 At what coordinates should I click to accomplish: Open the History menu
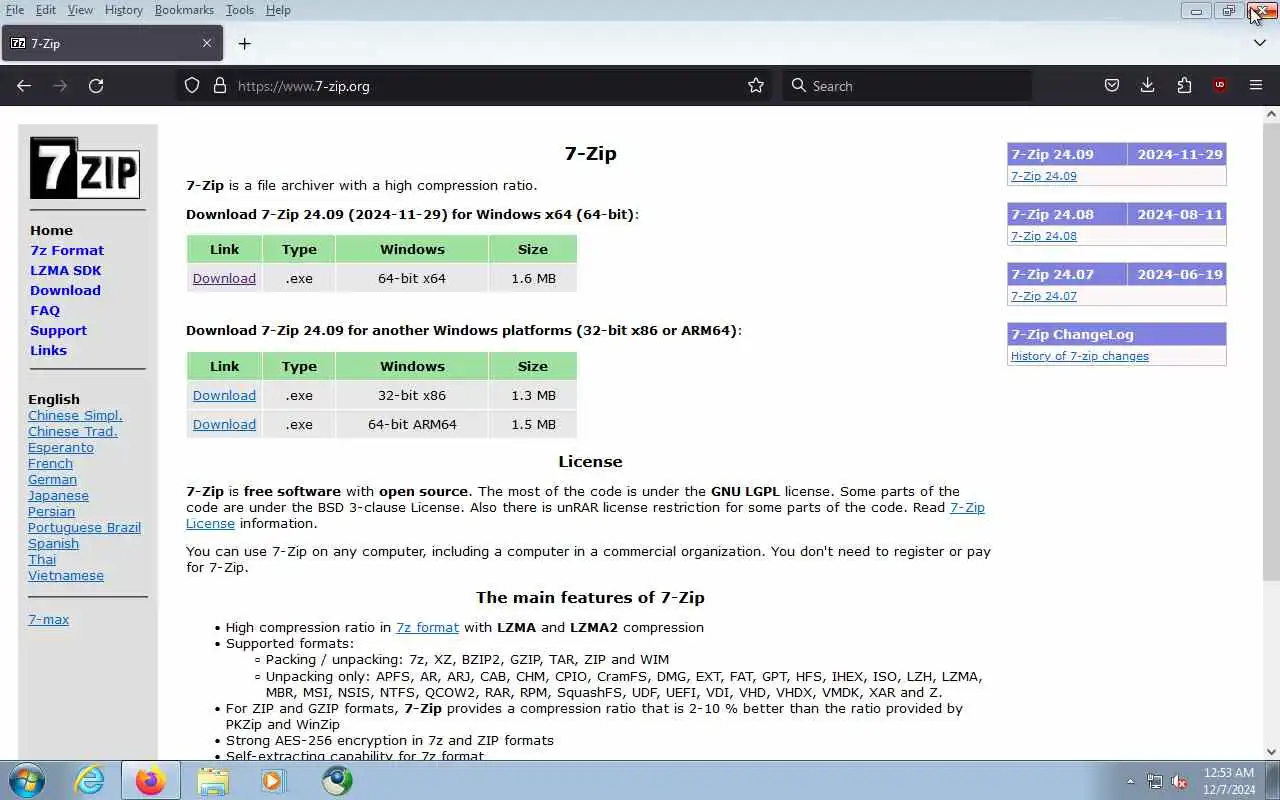coord(123,10)
